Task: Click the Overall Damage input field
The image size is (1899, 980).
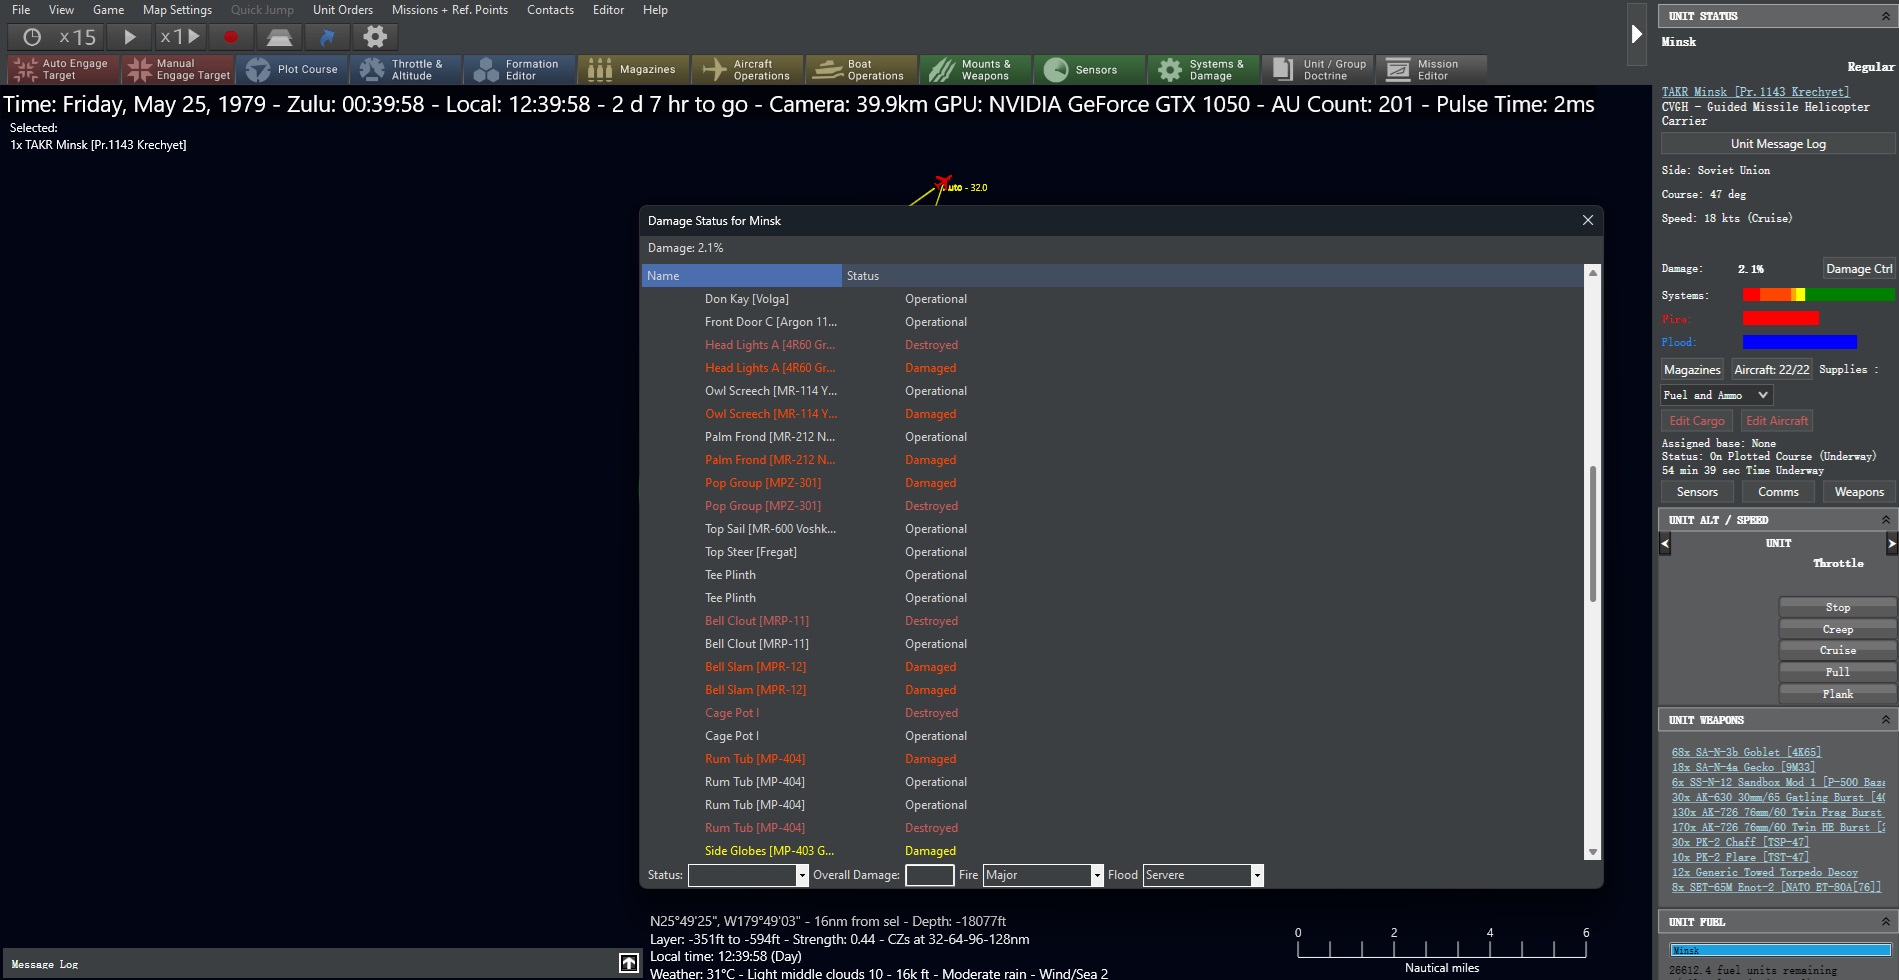Action: tap(929, 875)
